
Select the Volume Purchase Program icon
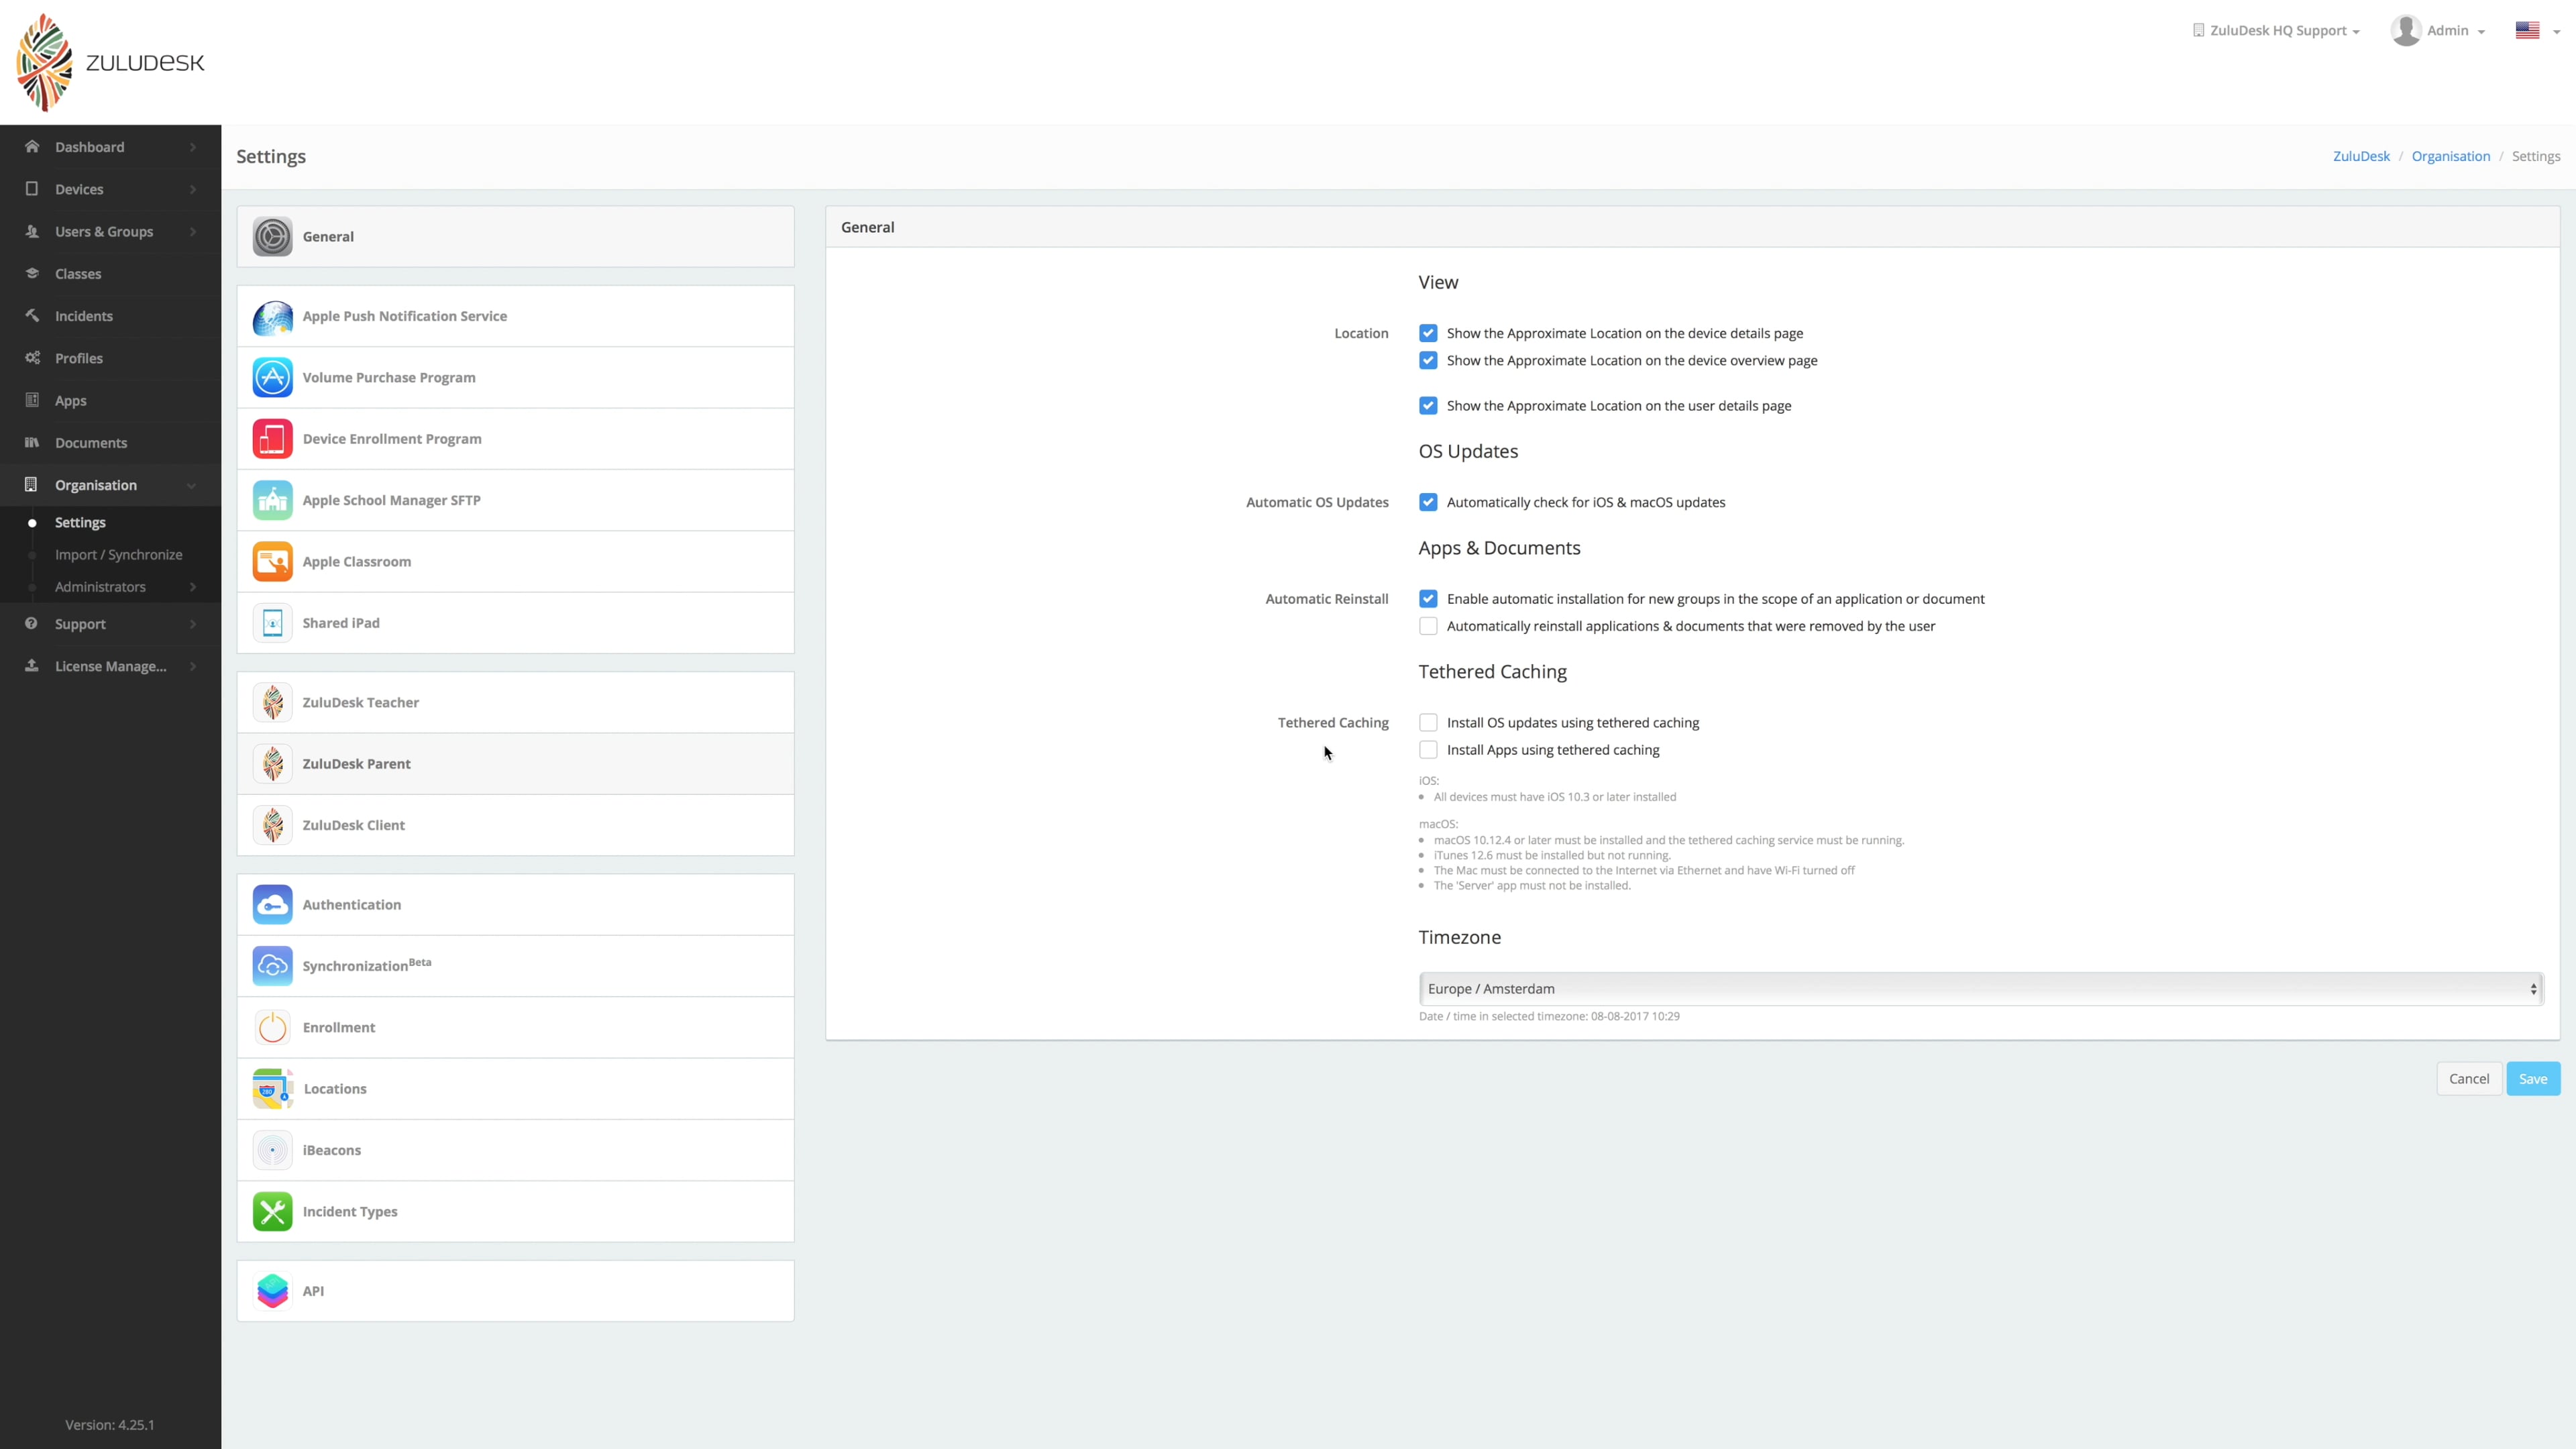pos(272,377)
